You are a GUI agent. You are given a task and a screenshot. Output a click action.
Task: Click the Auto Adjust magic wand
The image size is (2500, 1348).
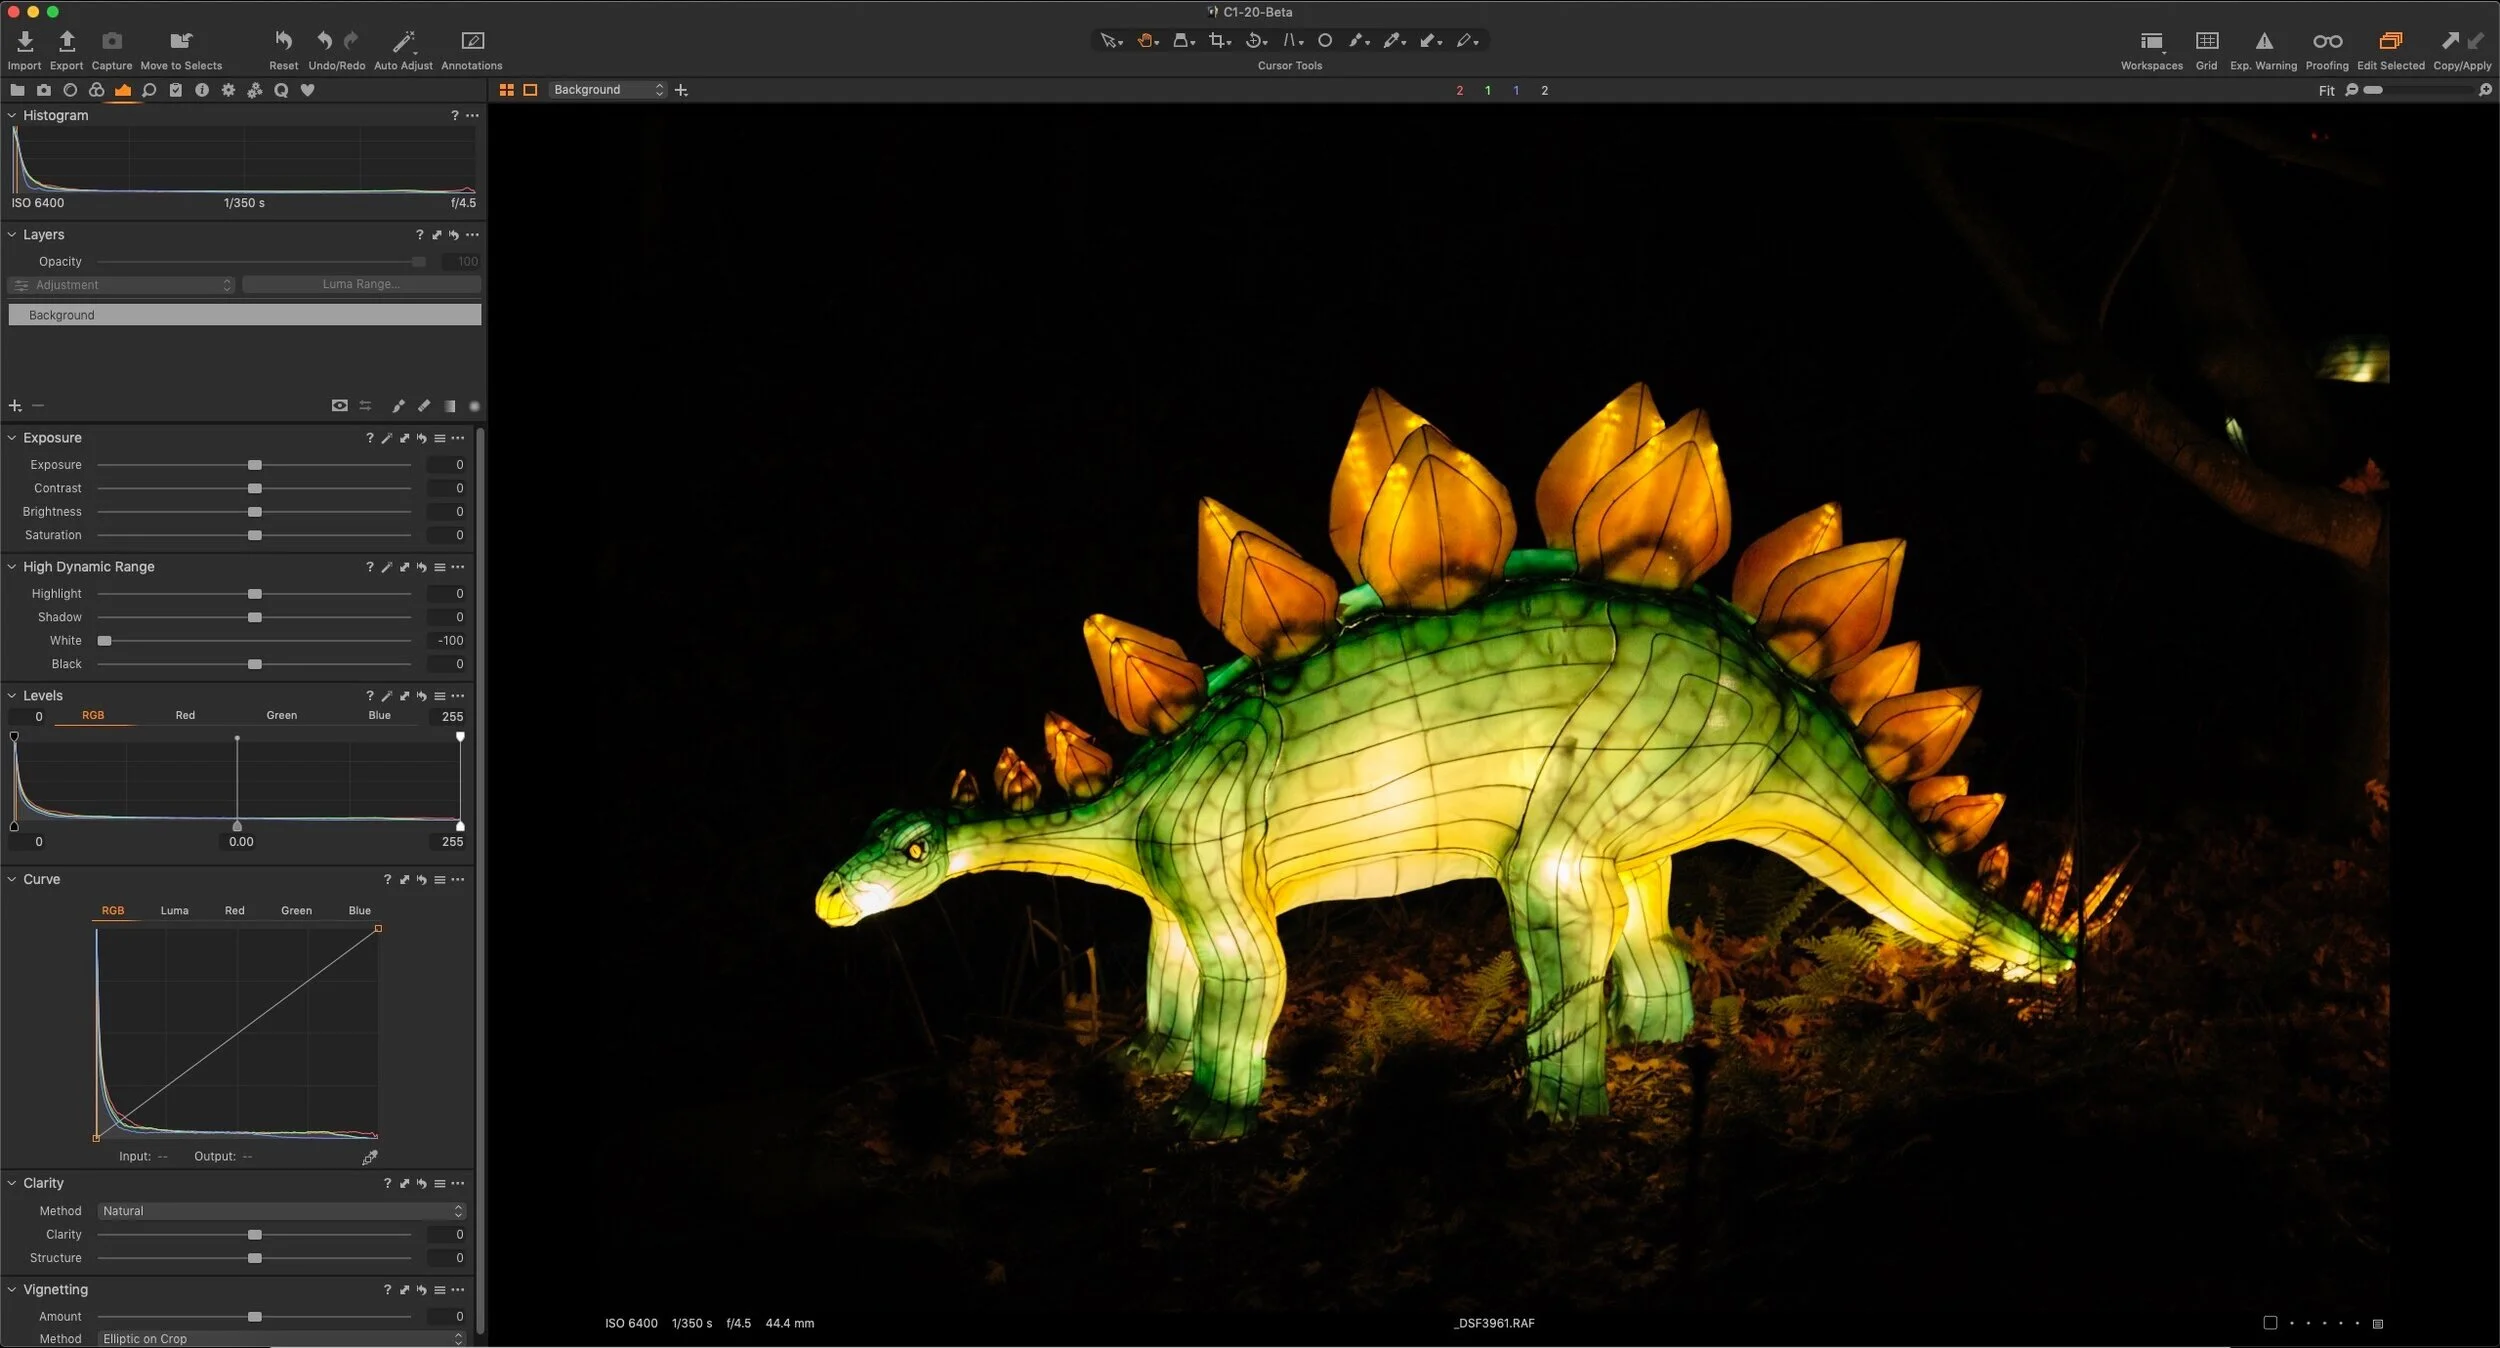coord(402,41)
